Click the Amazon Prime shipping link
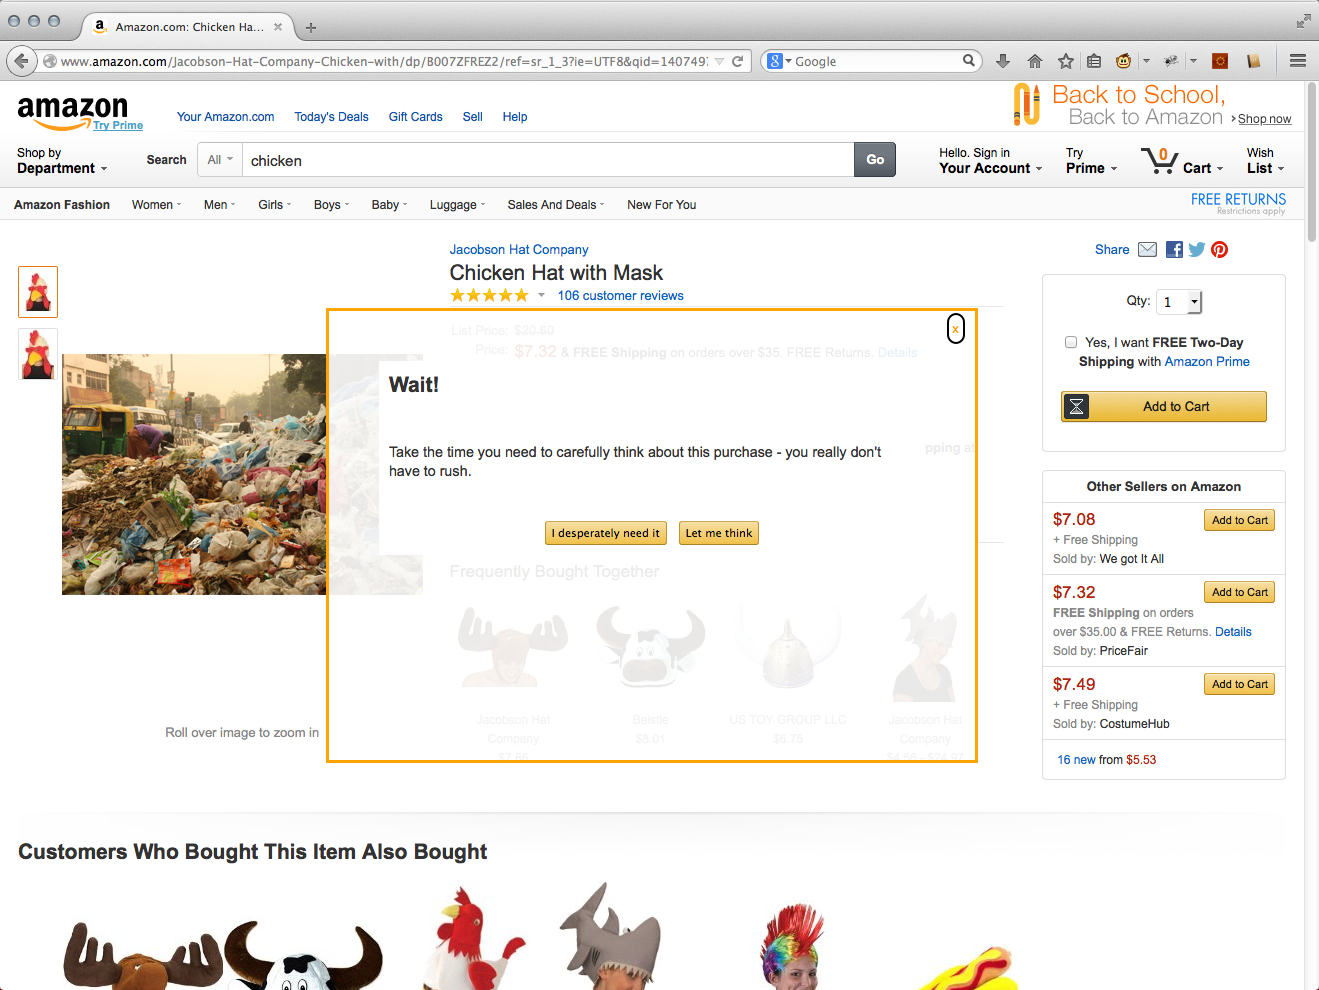 (1207, 362)
